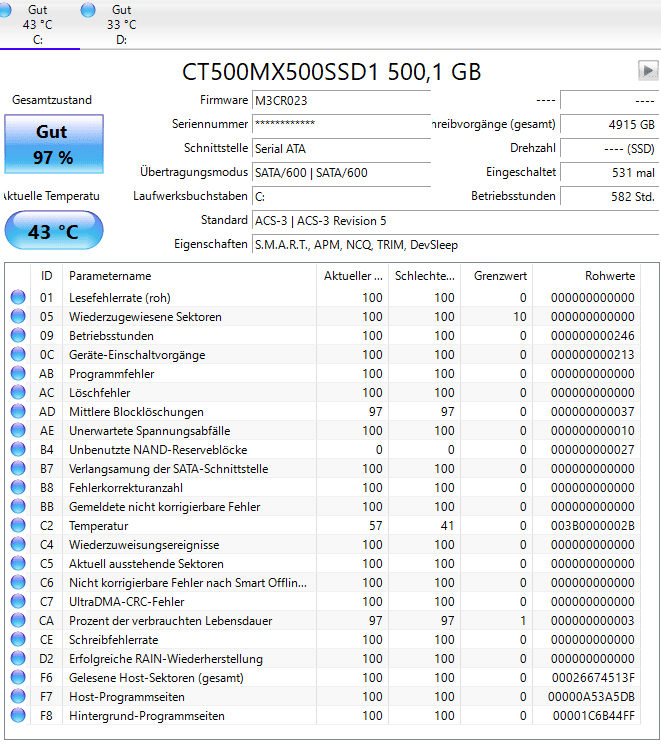Click status icon for Geräte-Einschaltvorgänge
This screenshot has width=661, height=747.
[x=18, y=354]
